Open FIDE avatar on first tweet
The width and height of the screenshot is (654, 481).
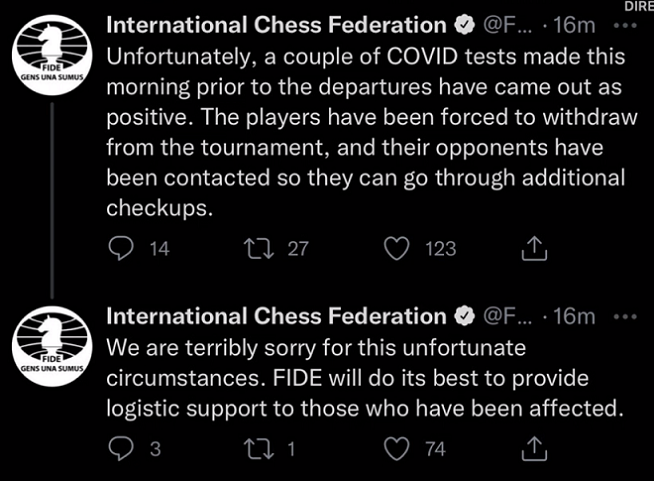[49, 57]
